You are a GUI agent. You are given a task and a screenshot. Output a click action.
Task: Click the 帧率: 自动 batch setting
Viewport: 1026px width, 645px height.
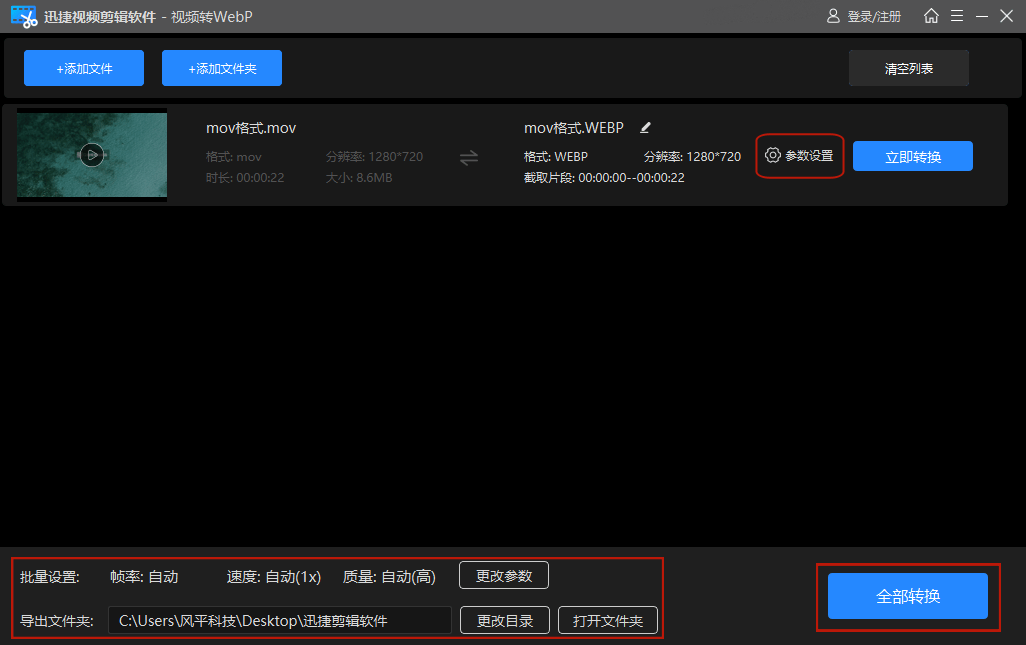tap(144, 577)
